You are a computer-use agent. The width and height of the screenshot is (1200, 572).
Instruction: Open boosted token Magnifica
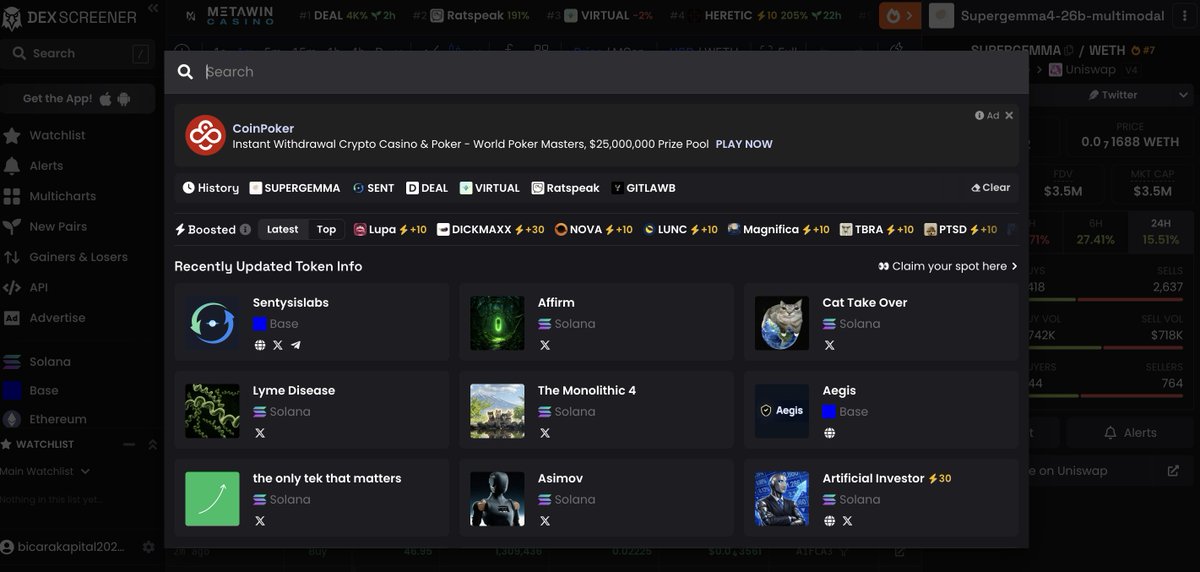(x=779, y=229)
